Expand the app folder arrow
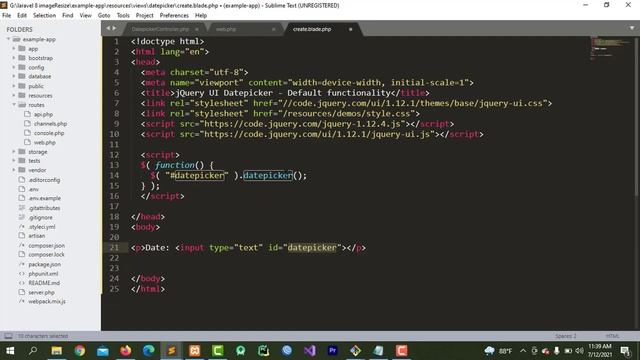 13,49
